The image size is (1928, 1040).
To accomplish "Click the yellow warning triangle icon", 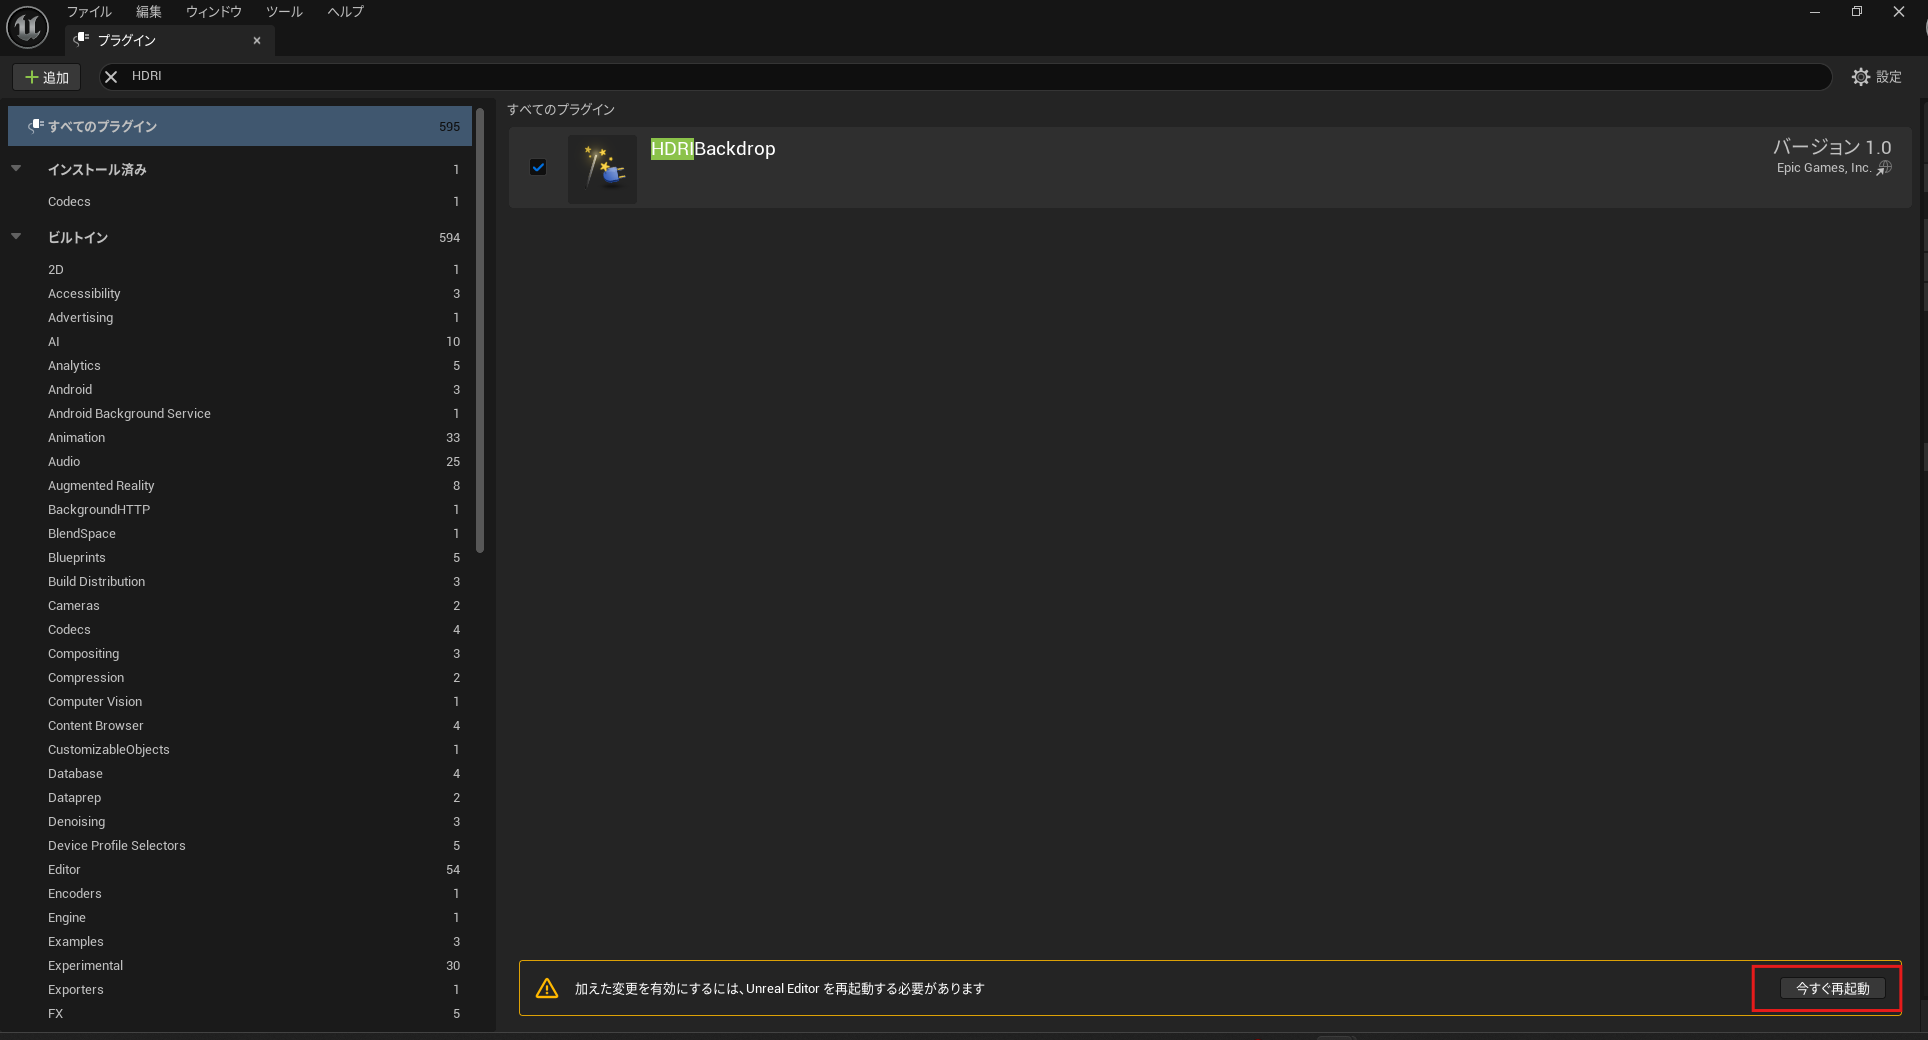I will [547, 988].
